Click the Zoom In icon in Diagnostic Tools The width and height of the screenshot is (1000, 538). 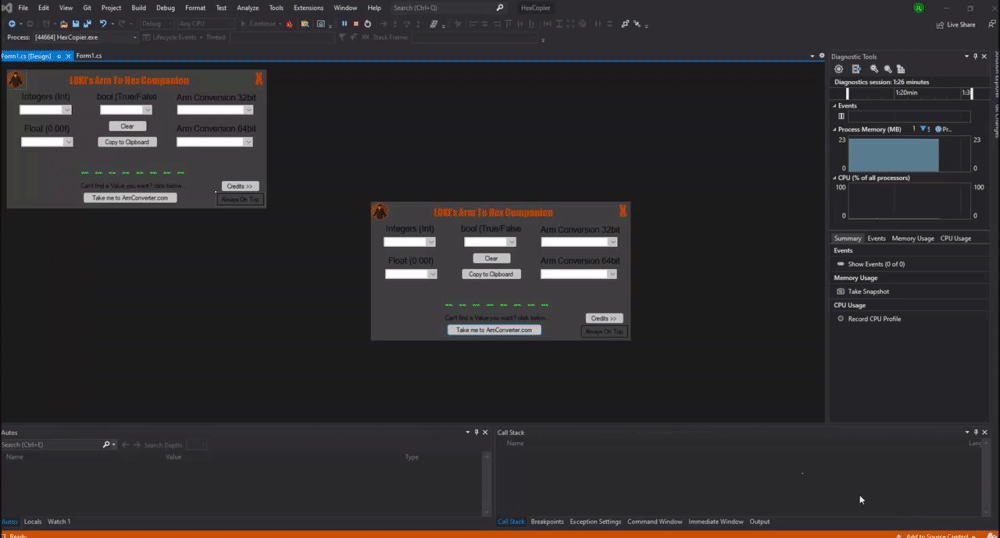pos(874,69)
